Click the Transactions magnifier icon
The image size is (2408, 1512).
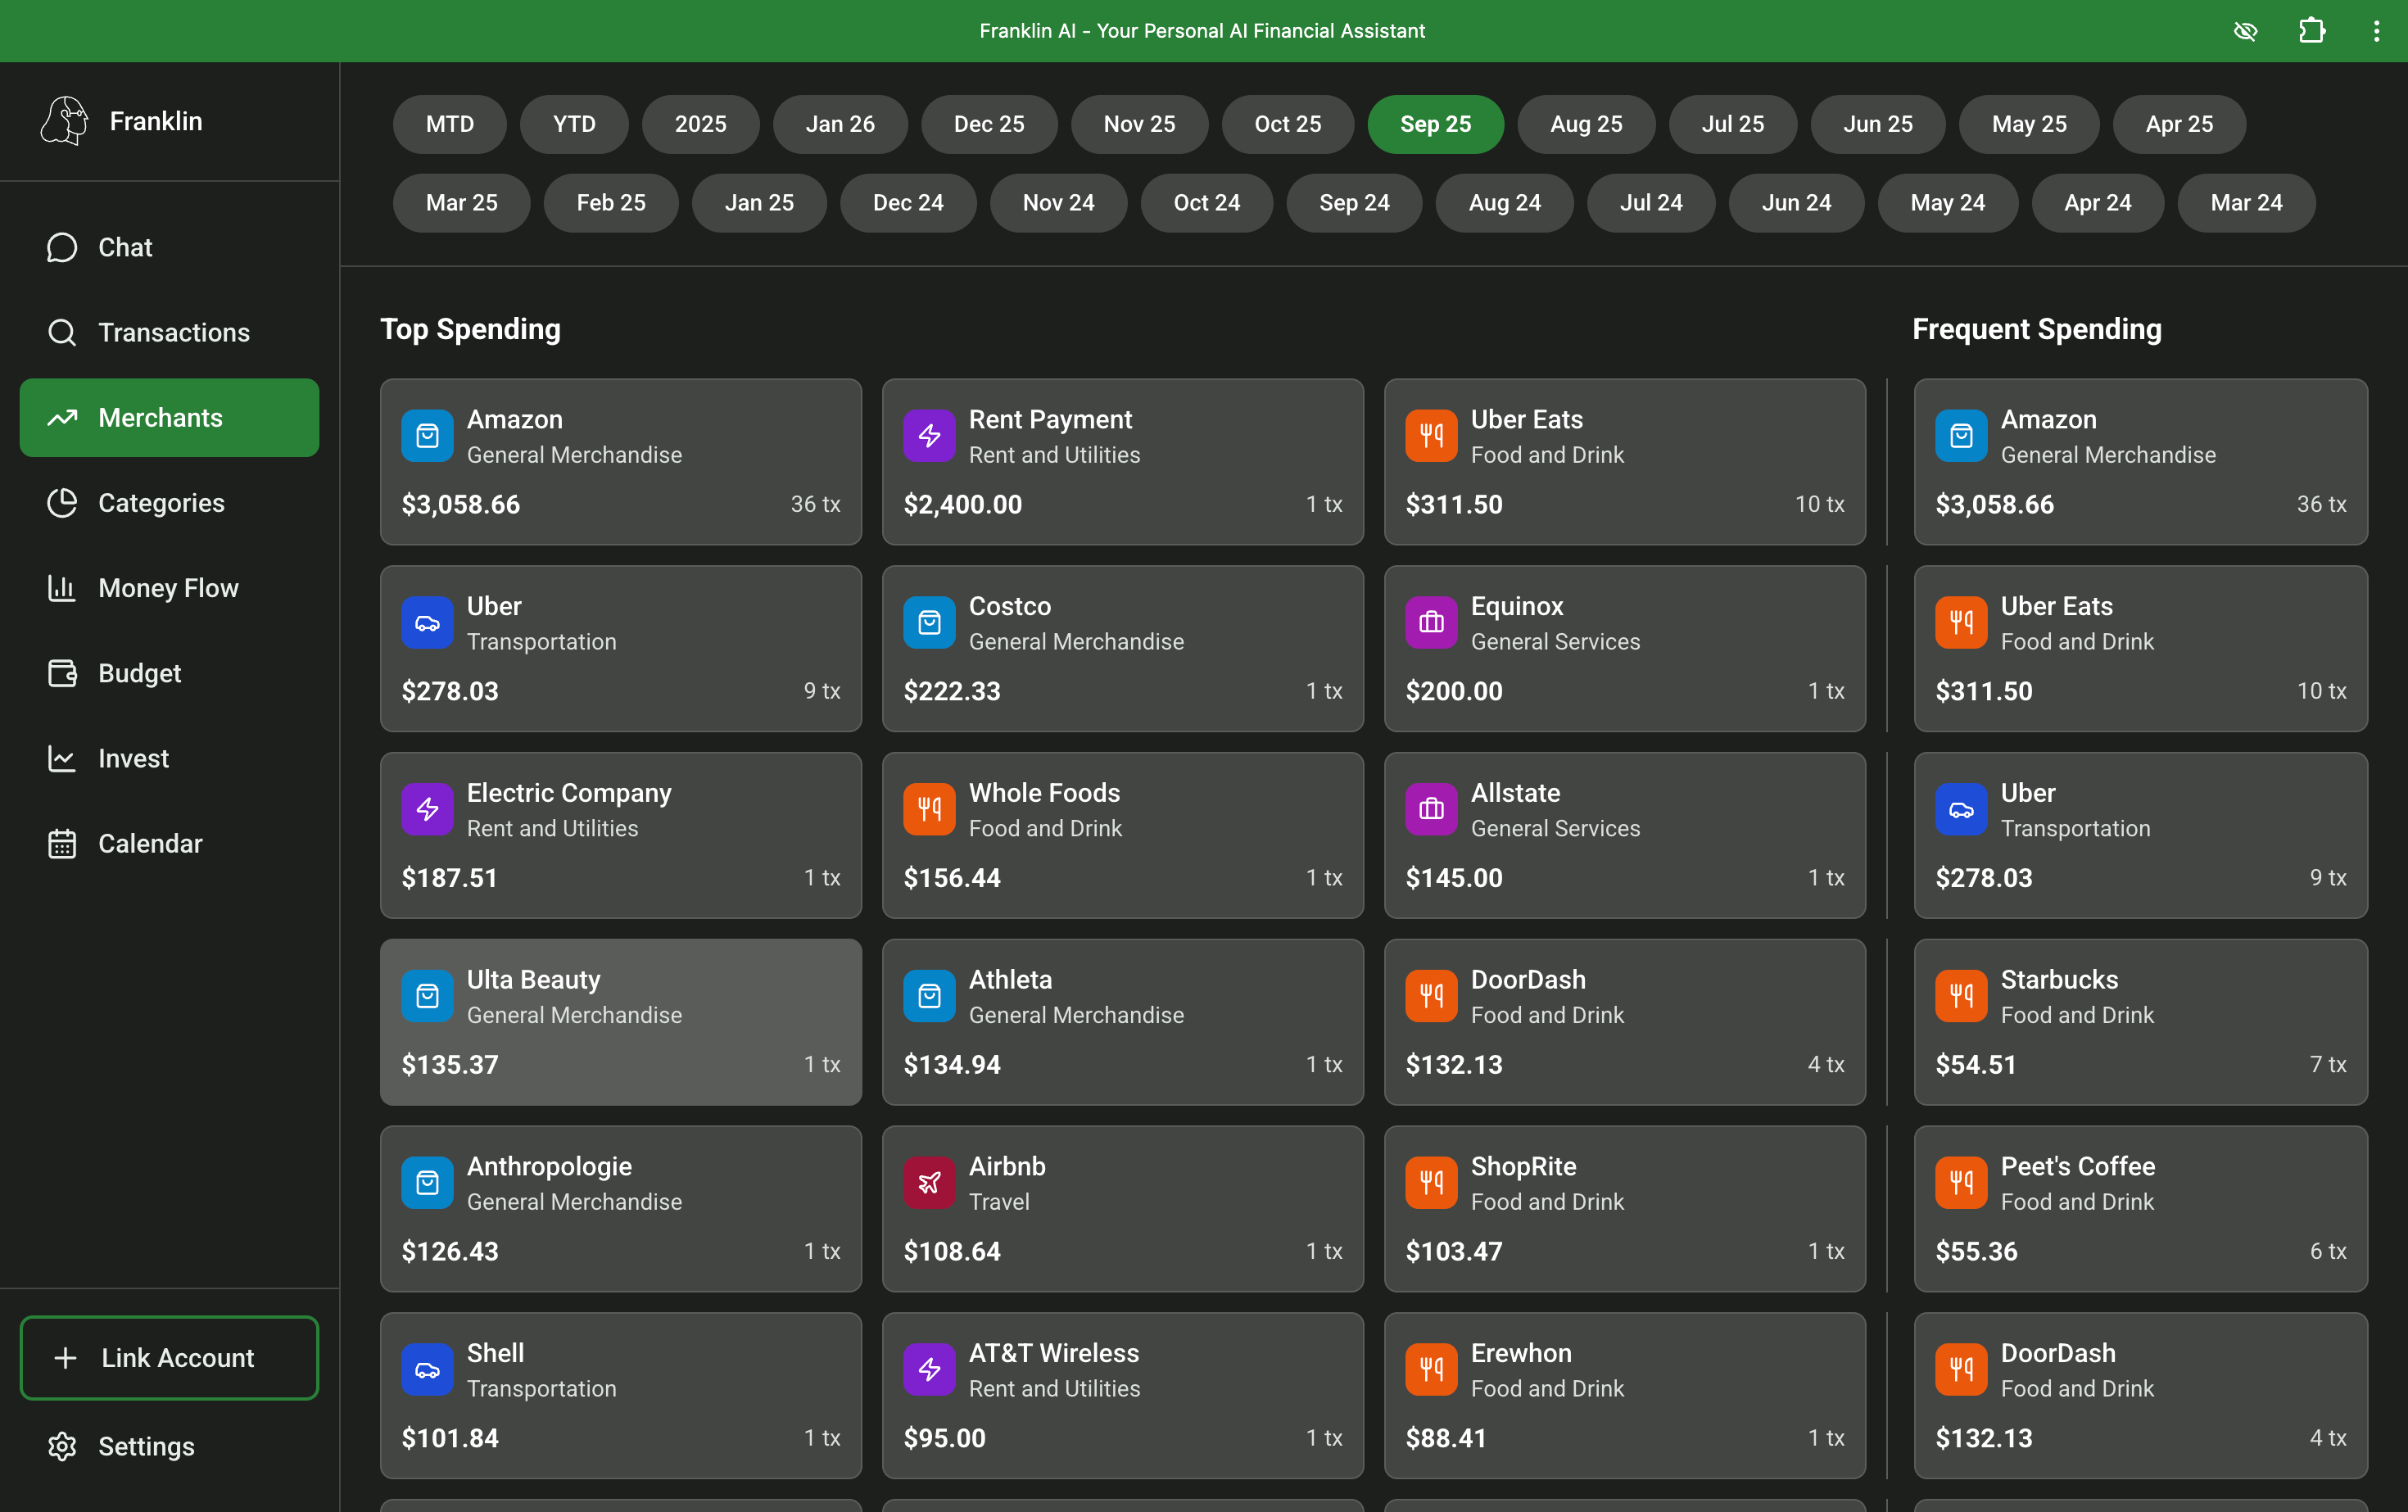pos(62,332)
